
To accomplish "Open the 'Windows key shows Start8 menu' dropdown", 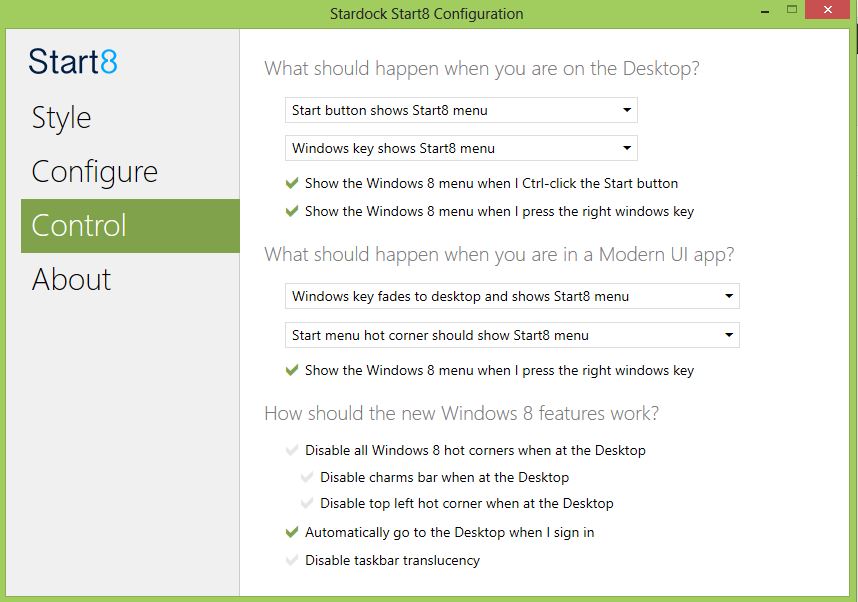I will pyautogui.click(x=461, y=148).
